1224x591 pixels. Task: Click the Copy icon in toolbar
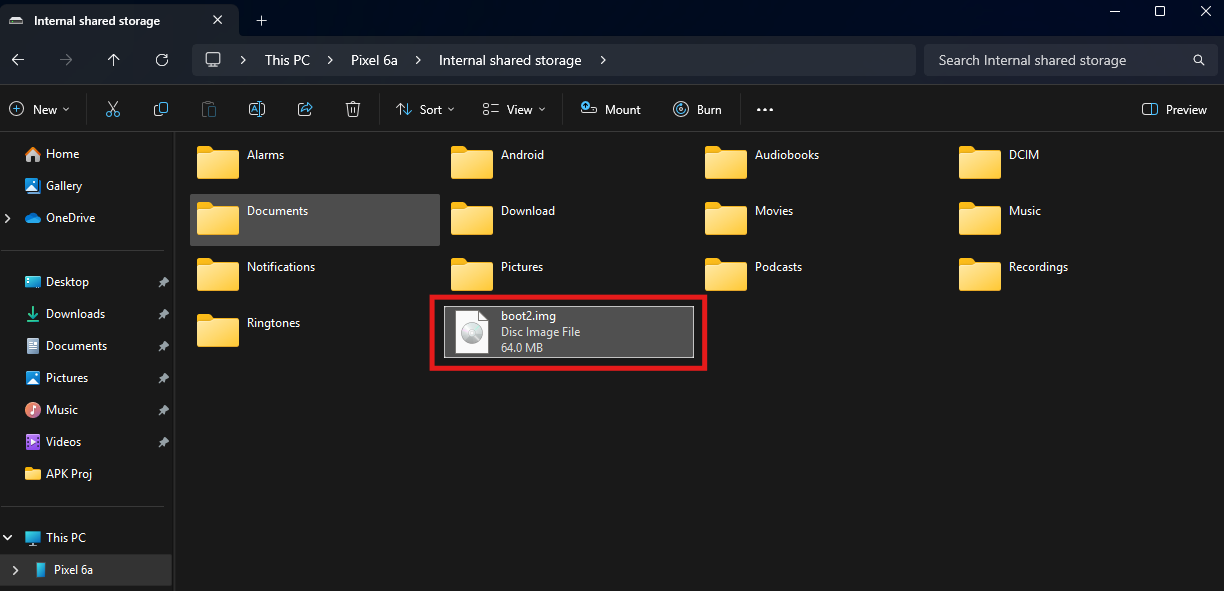(161, 109)
